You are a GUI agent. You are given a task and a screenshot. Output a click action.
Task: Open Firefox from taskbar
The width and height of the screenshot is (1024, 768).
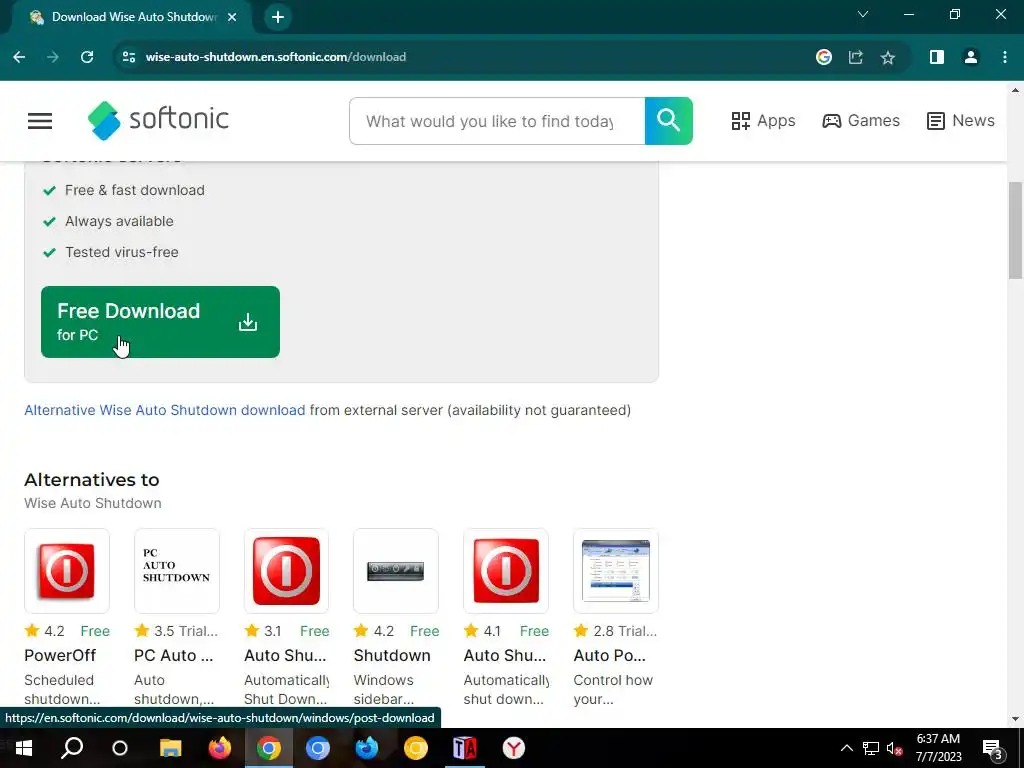pos(219,748)
